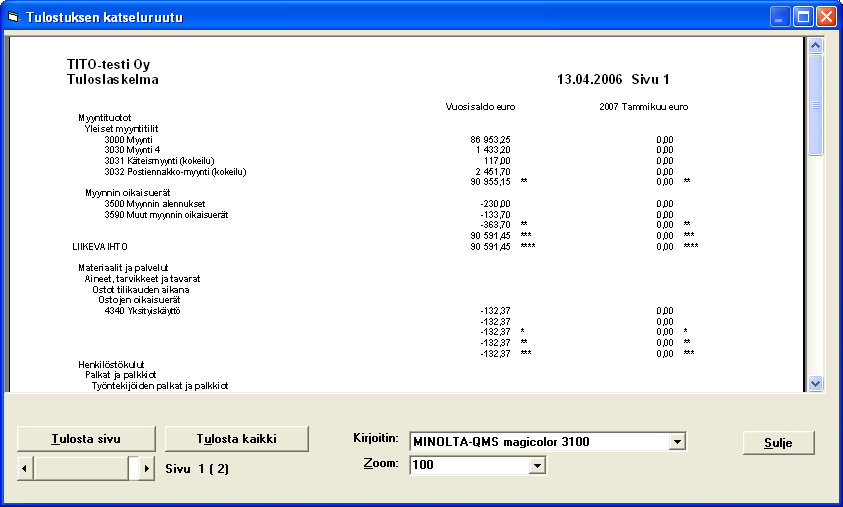
Task: Click the Tulosta sivu button
Action: [86, 439]
